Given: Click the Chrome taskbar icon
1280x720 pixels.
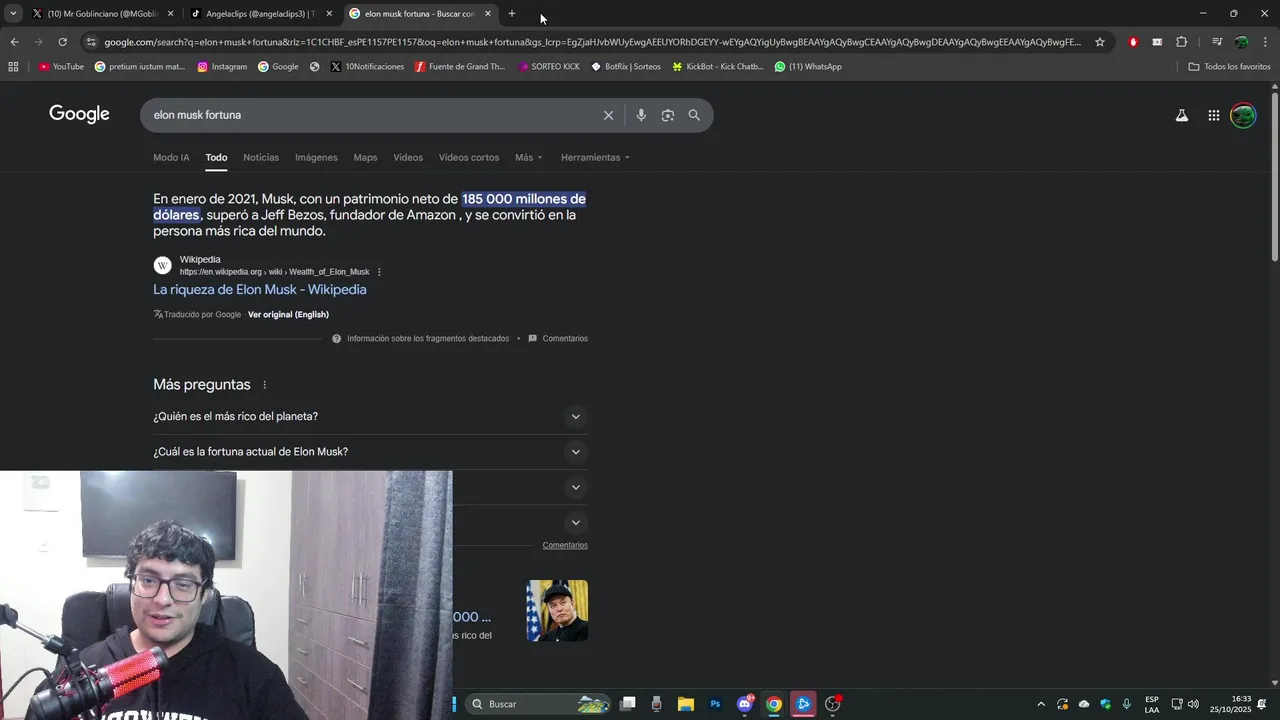Looking at the screenshot, I should (774, 704).
